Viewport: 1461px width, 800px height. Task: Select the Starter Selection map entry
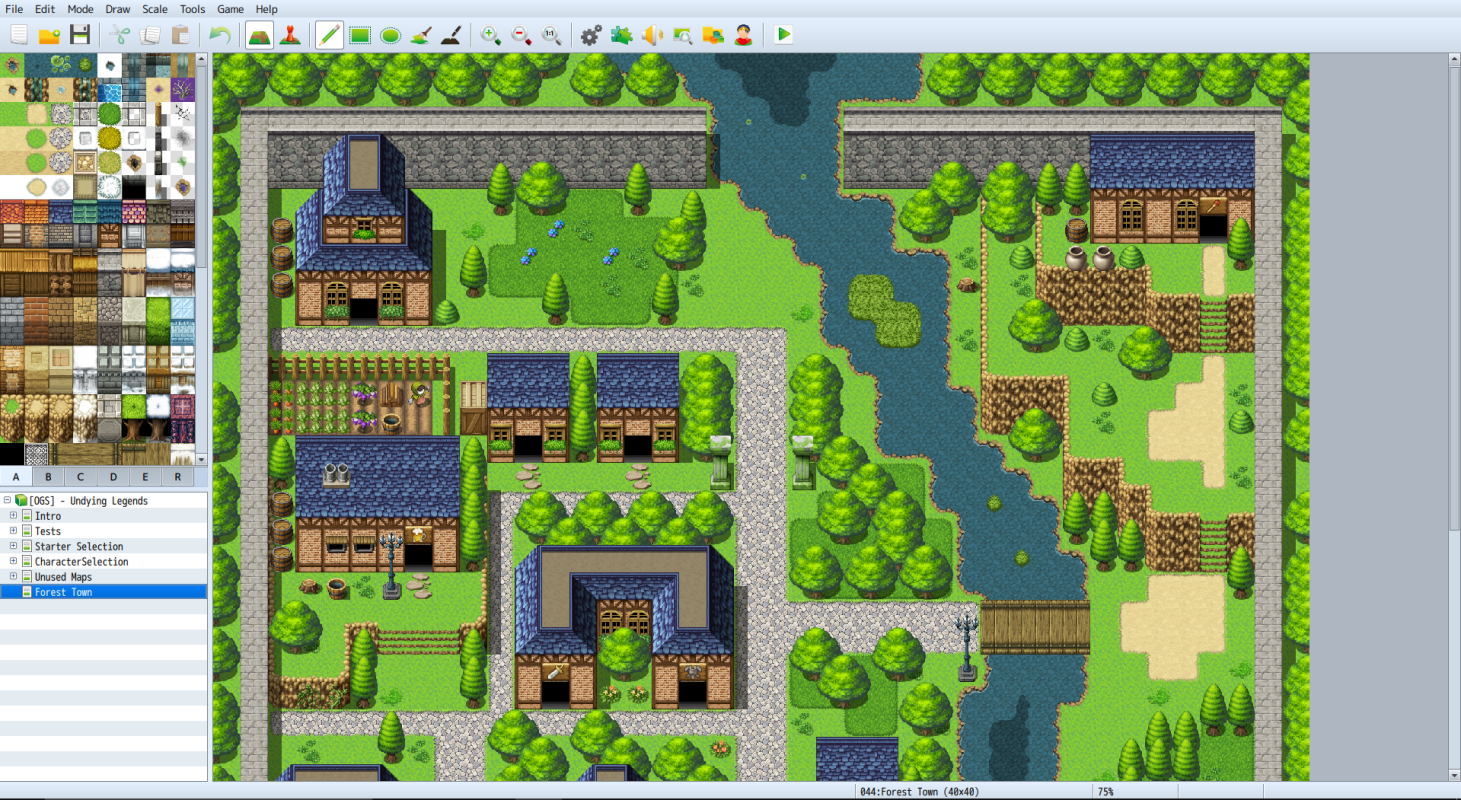pyautogui.click(x=79, y=547)
